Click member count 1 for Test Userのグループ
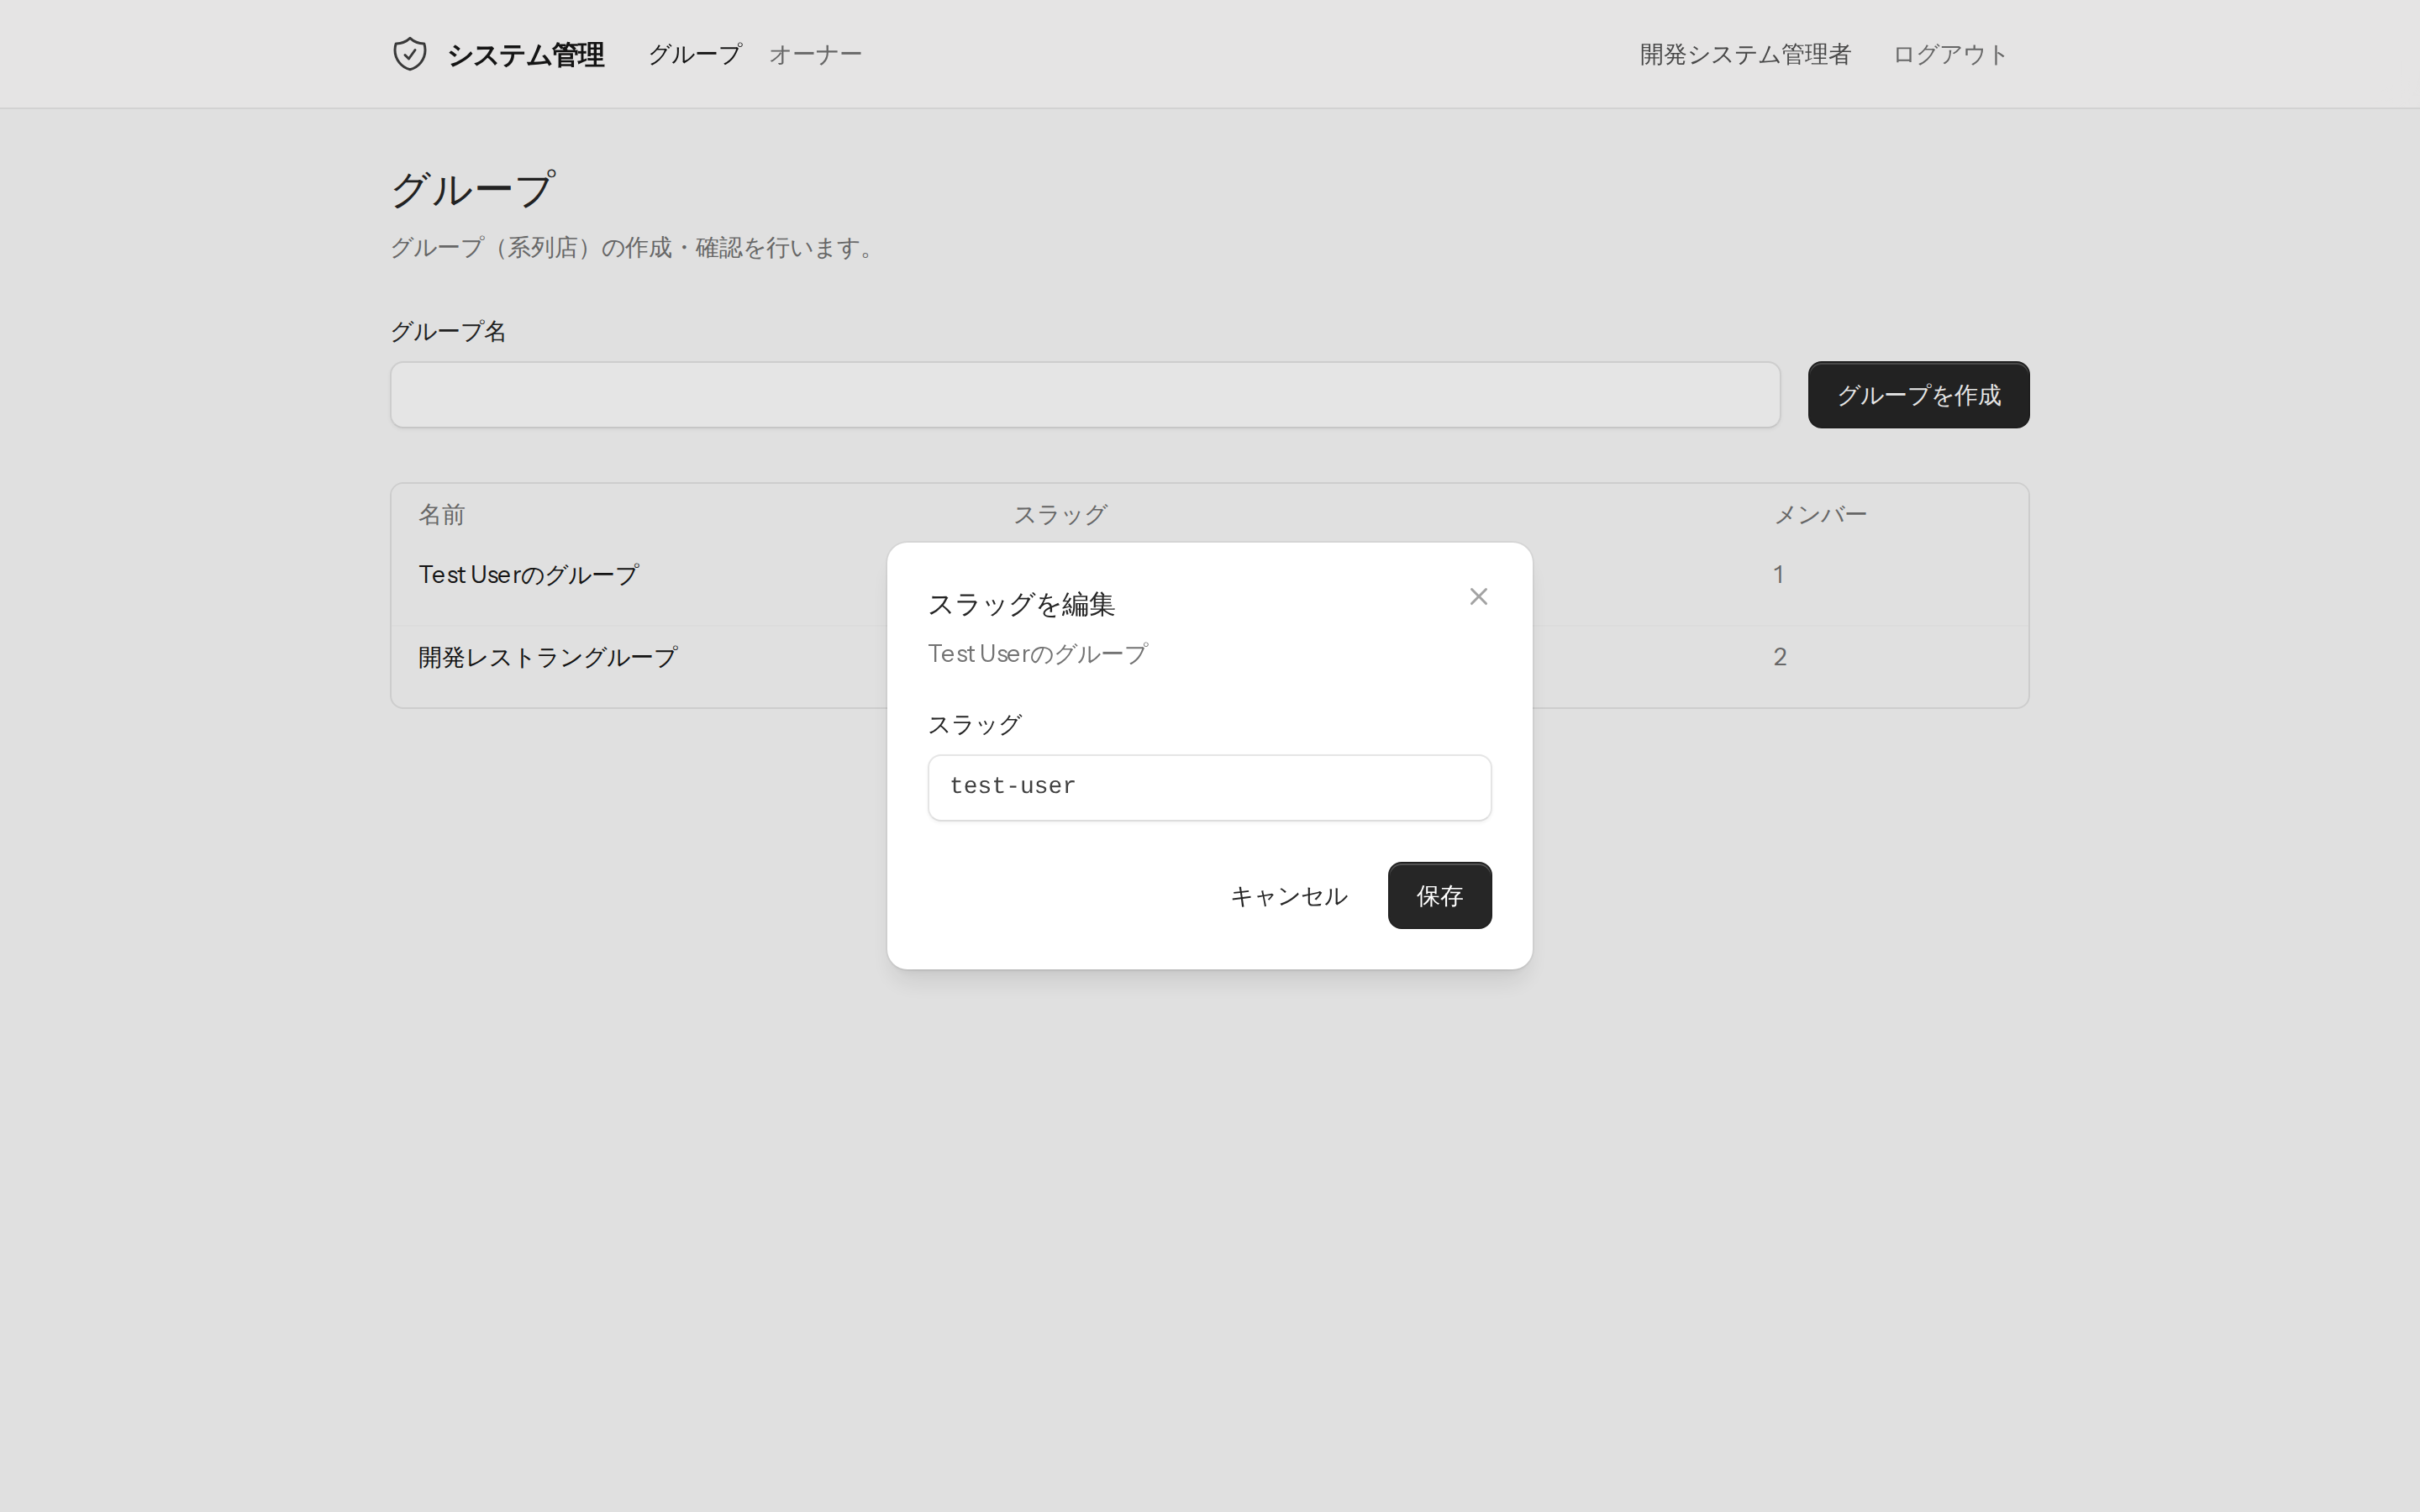 coord(1778,575)
